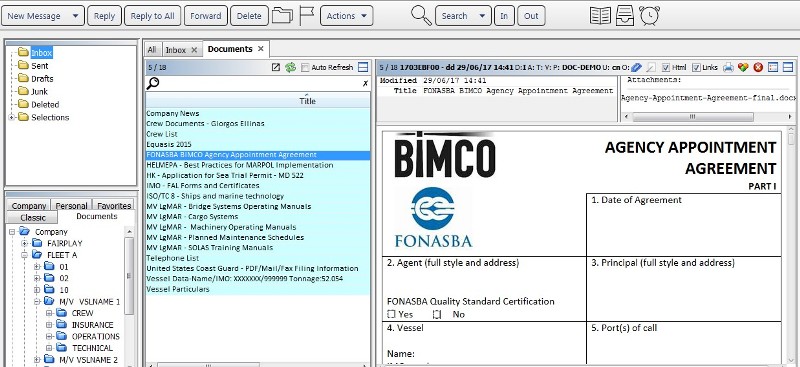The width and height of the screenshot is (800, 367).
Task: Select the Favorites tab
Action: [114, 206]
